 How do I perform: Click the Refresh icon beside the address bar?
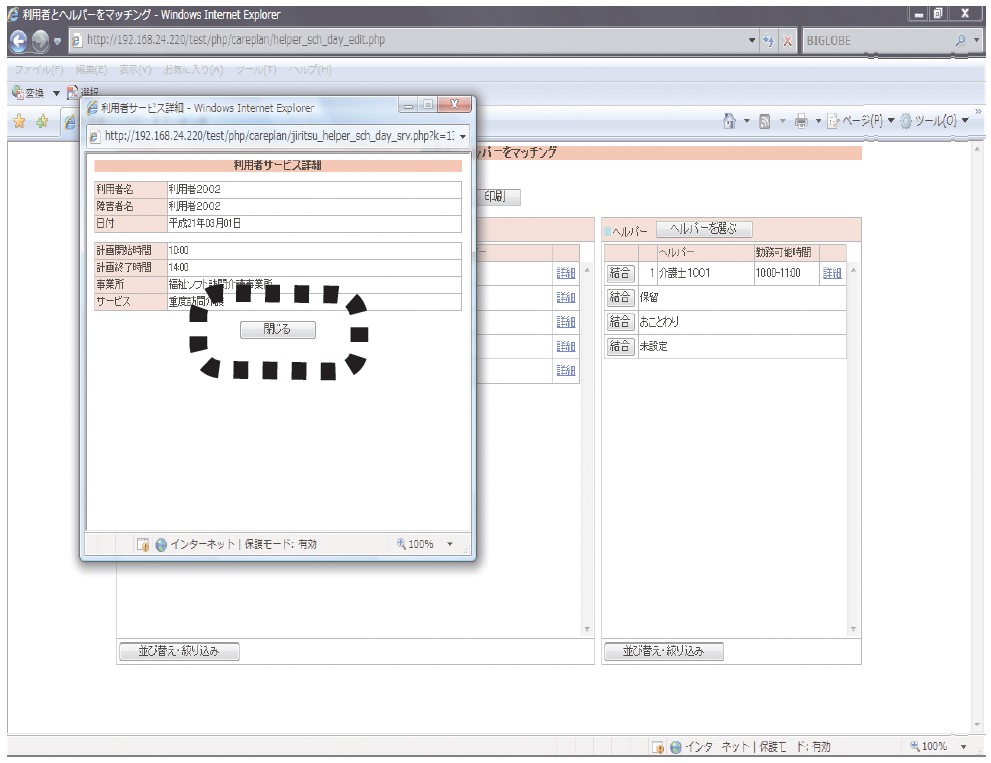(769, 41)
